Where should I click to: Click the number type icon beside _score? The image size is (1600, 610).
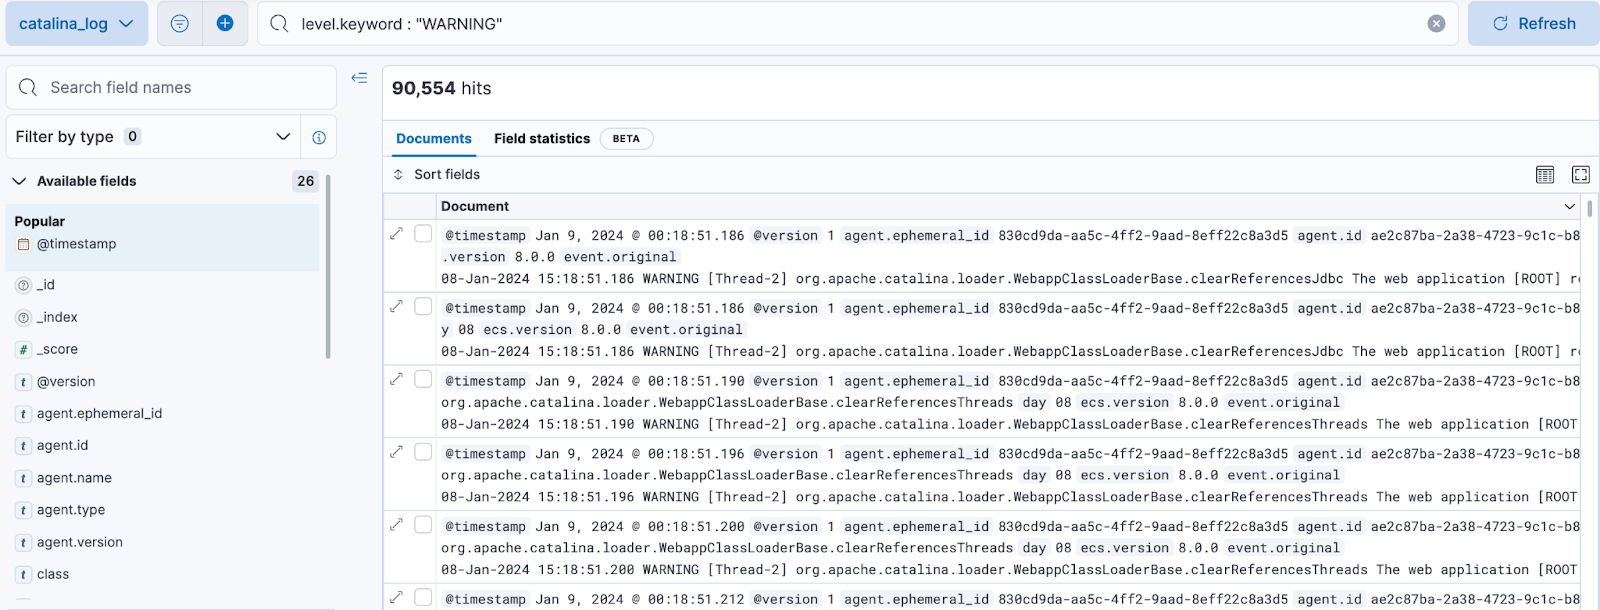24,349
